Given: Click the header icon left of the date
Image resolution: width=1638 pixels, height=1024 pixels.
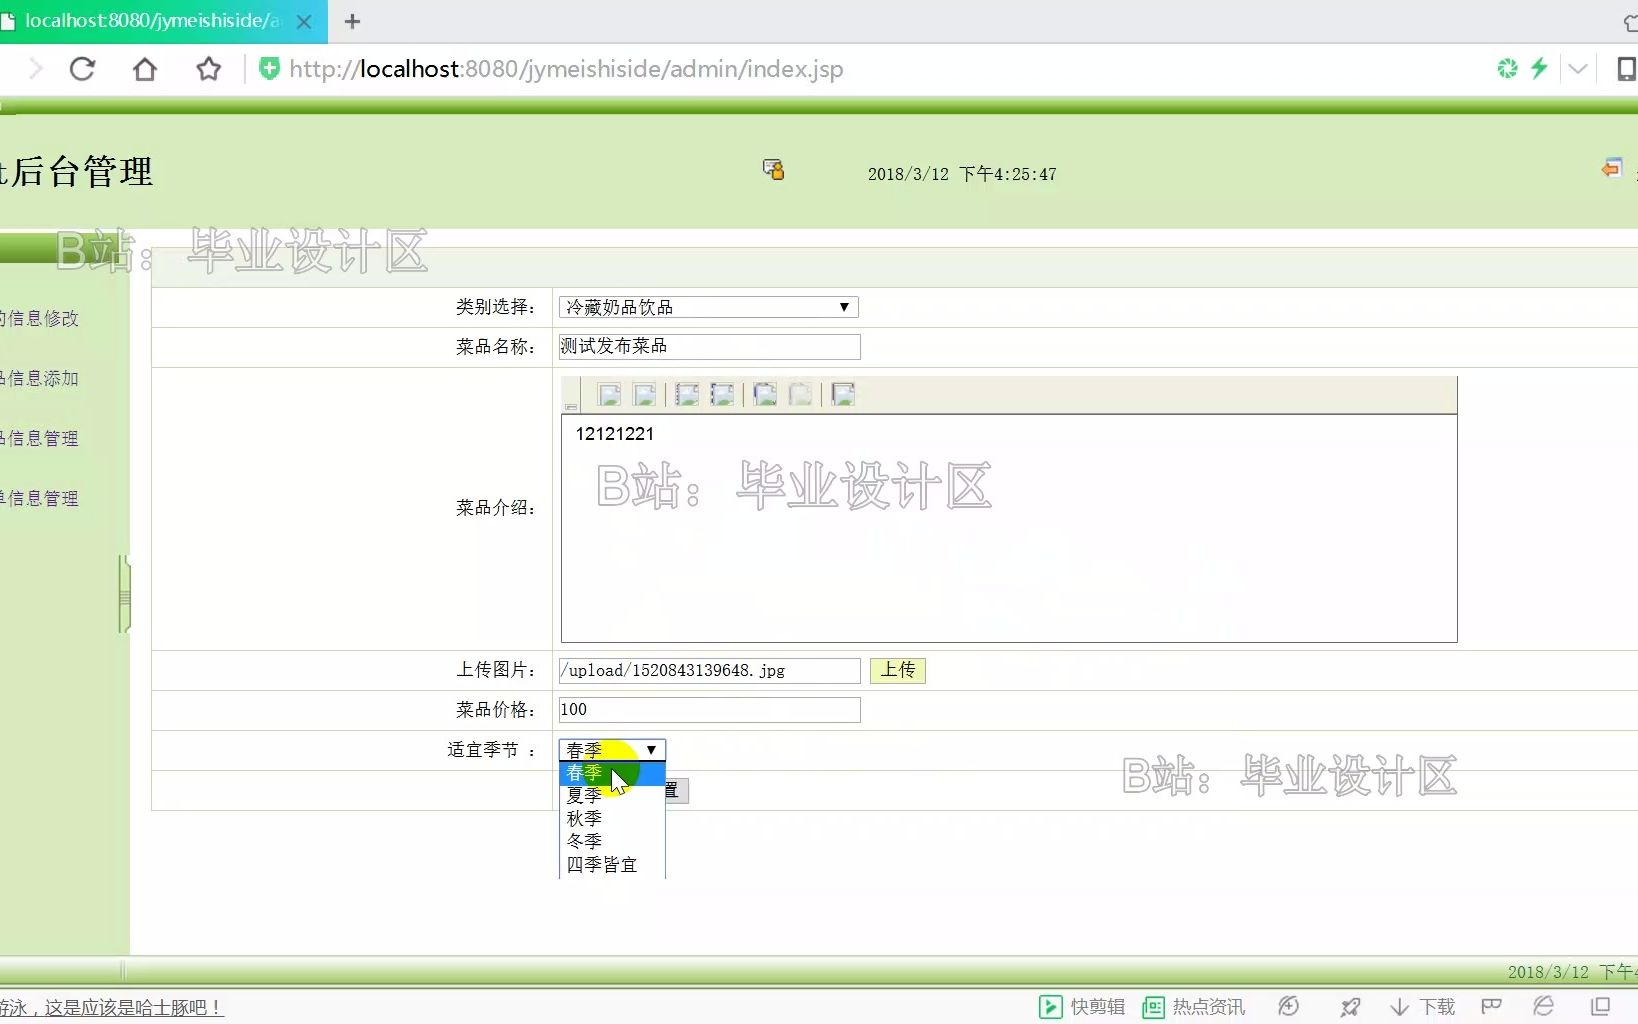Looking at the screenshot, I should 773,169.
